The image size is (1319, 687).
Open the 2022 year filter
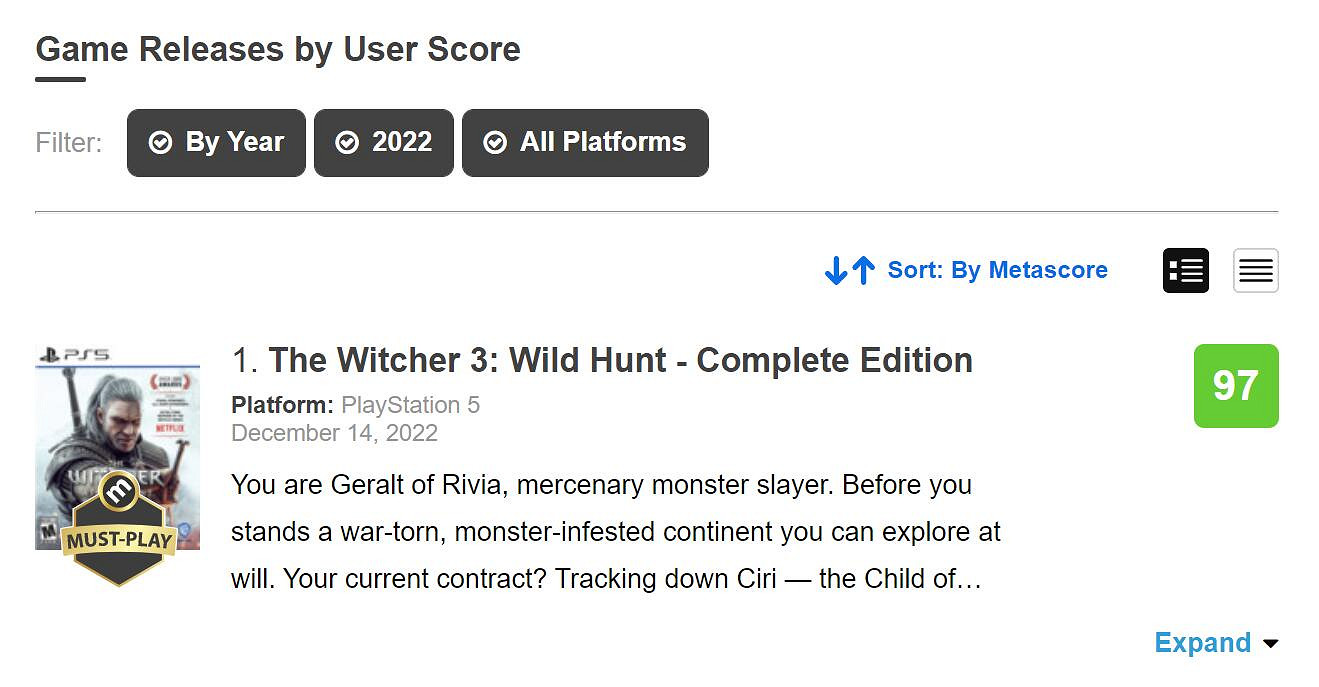point(384,143)
